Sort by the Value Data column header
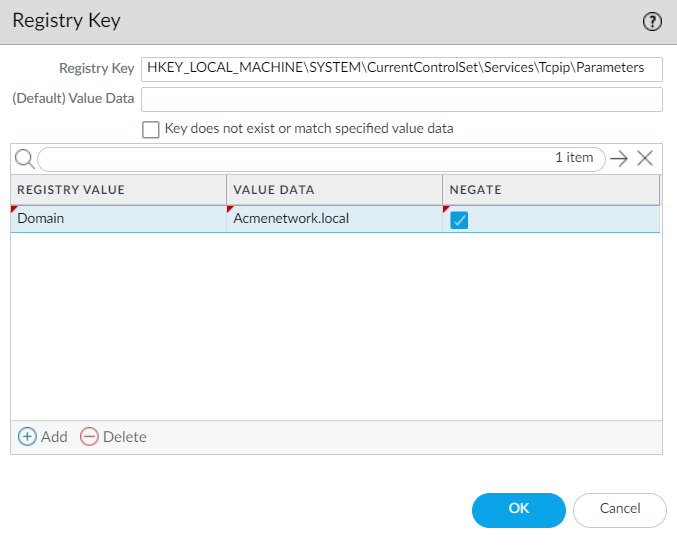 [334, 190]
